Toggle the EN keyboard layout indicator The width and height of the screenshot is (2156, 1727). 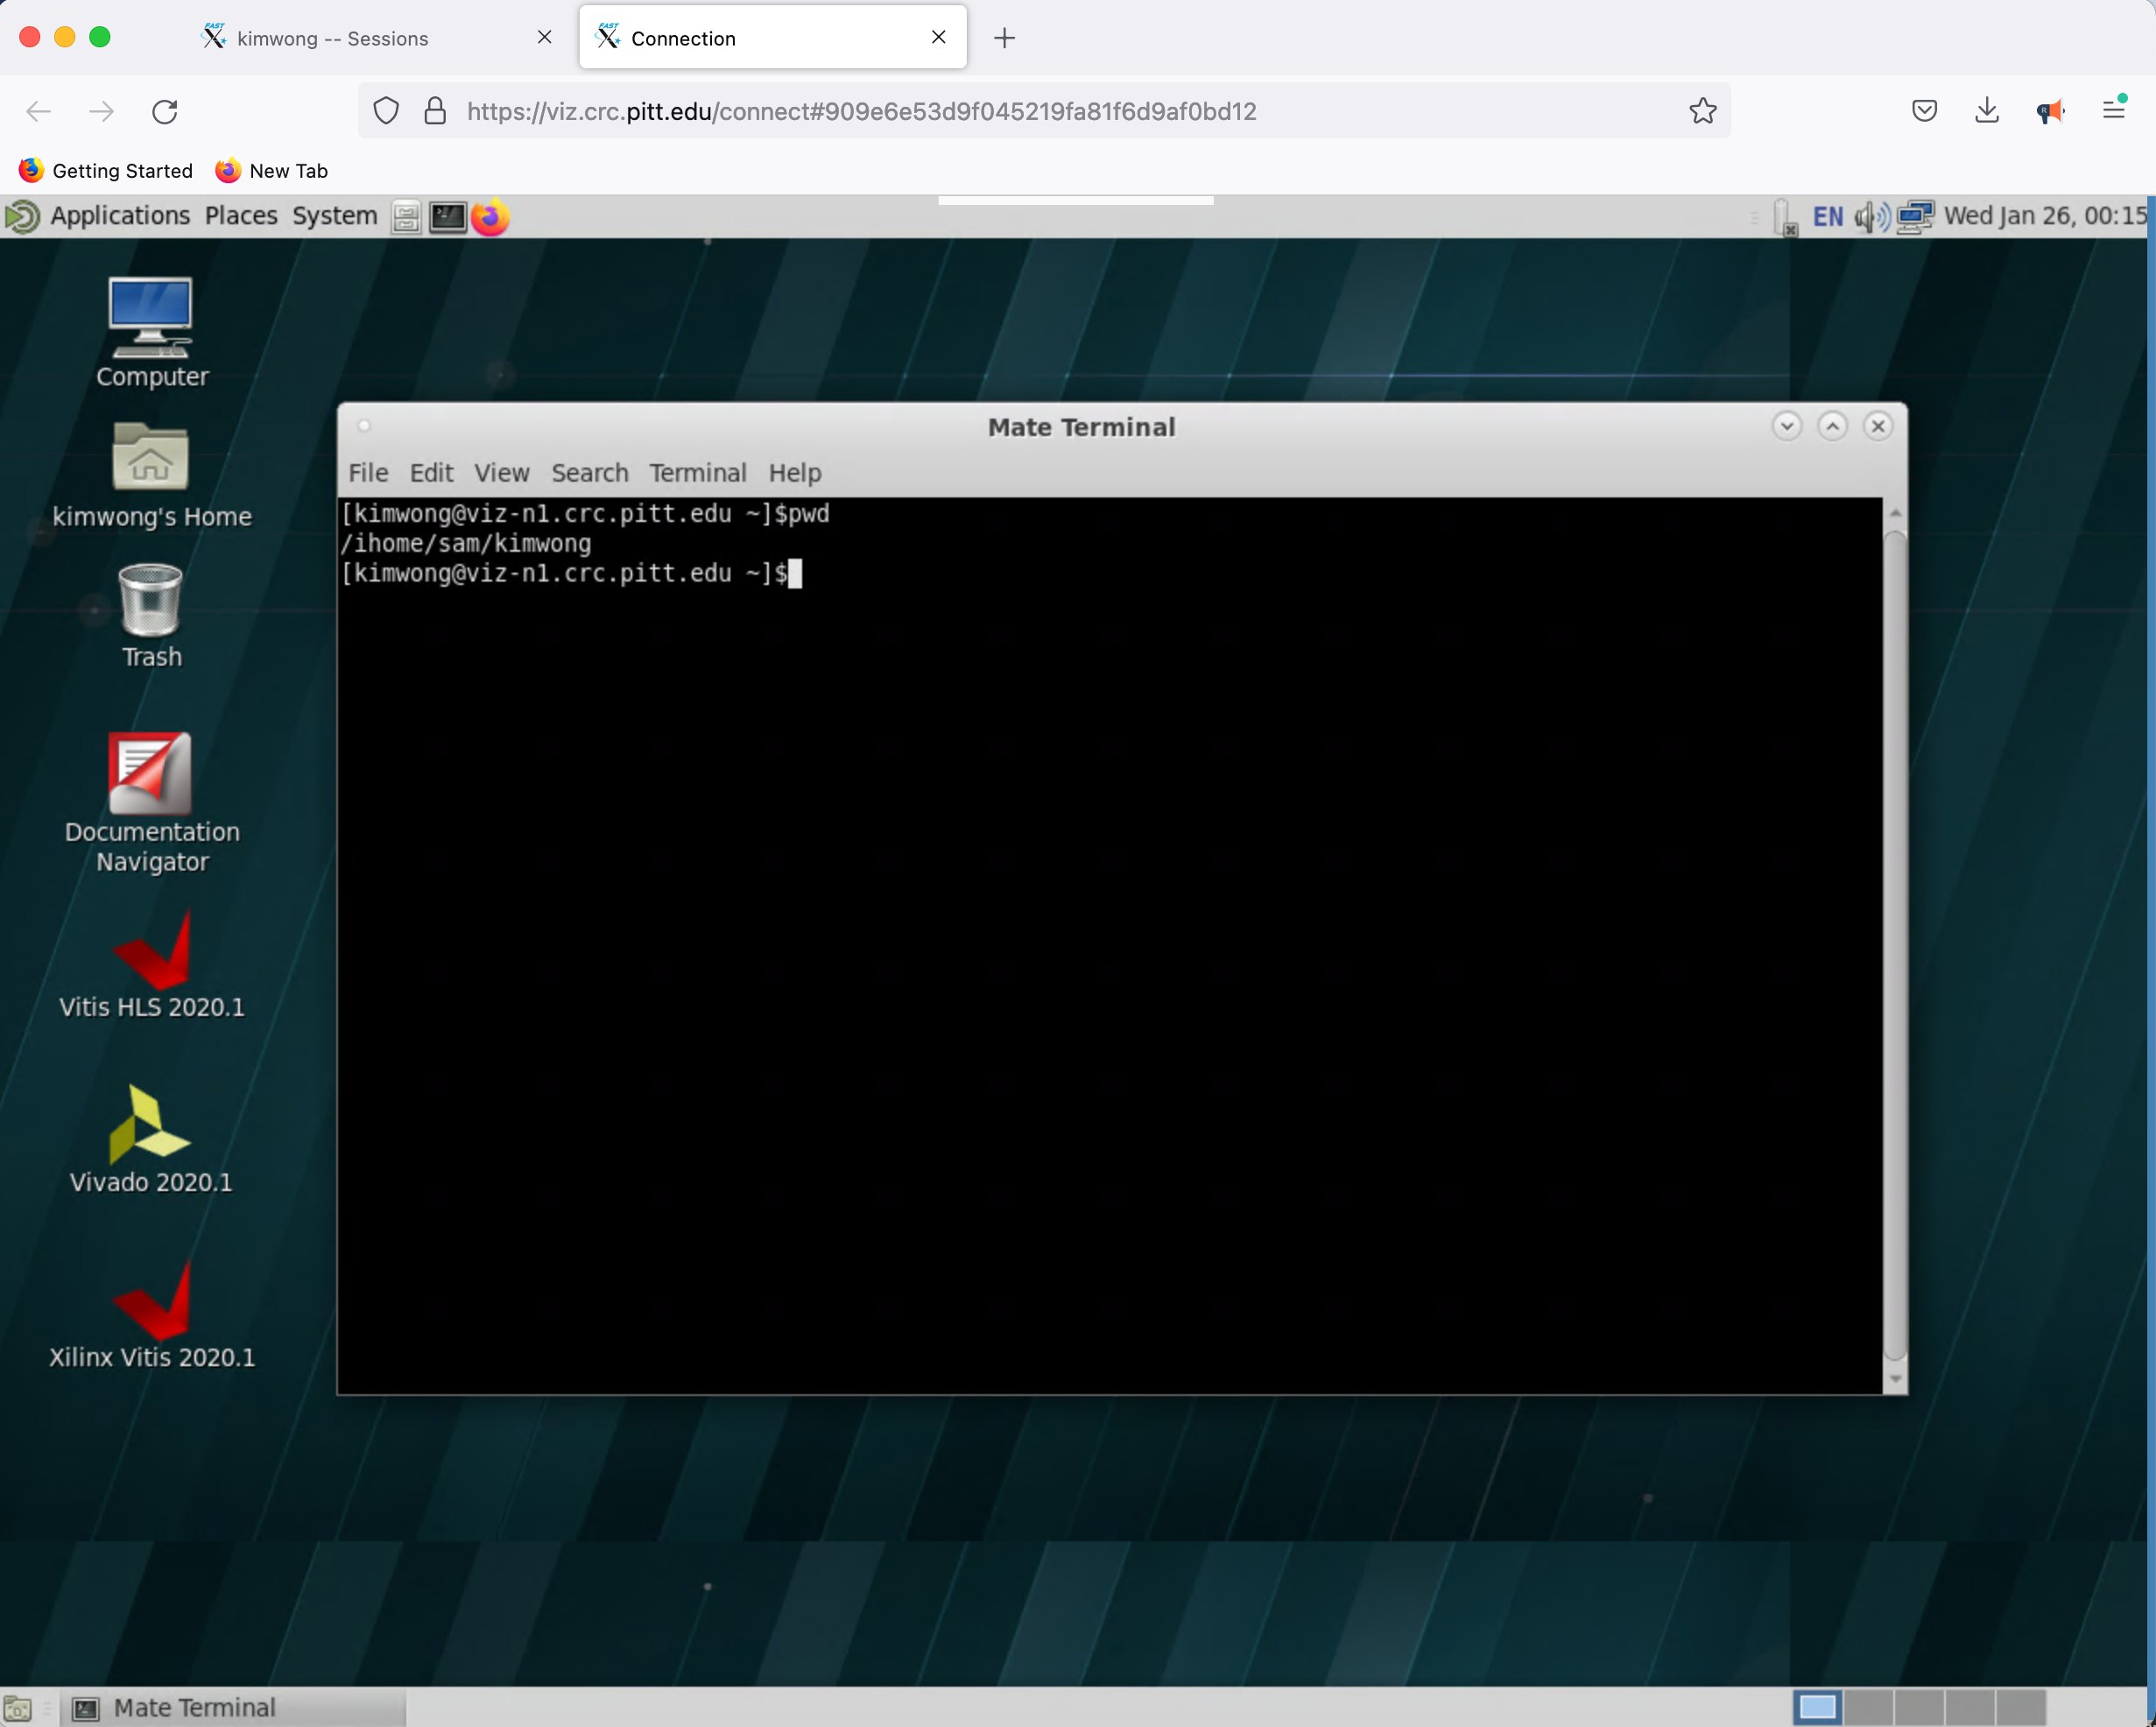point(1827,216)
